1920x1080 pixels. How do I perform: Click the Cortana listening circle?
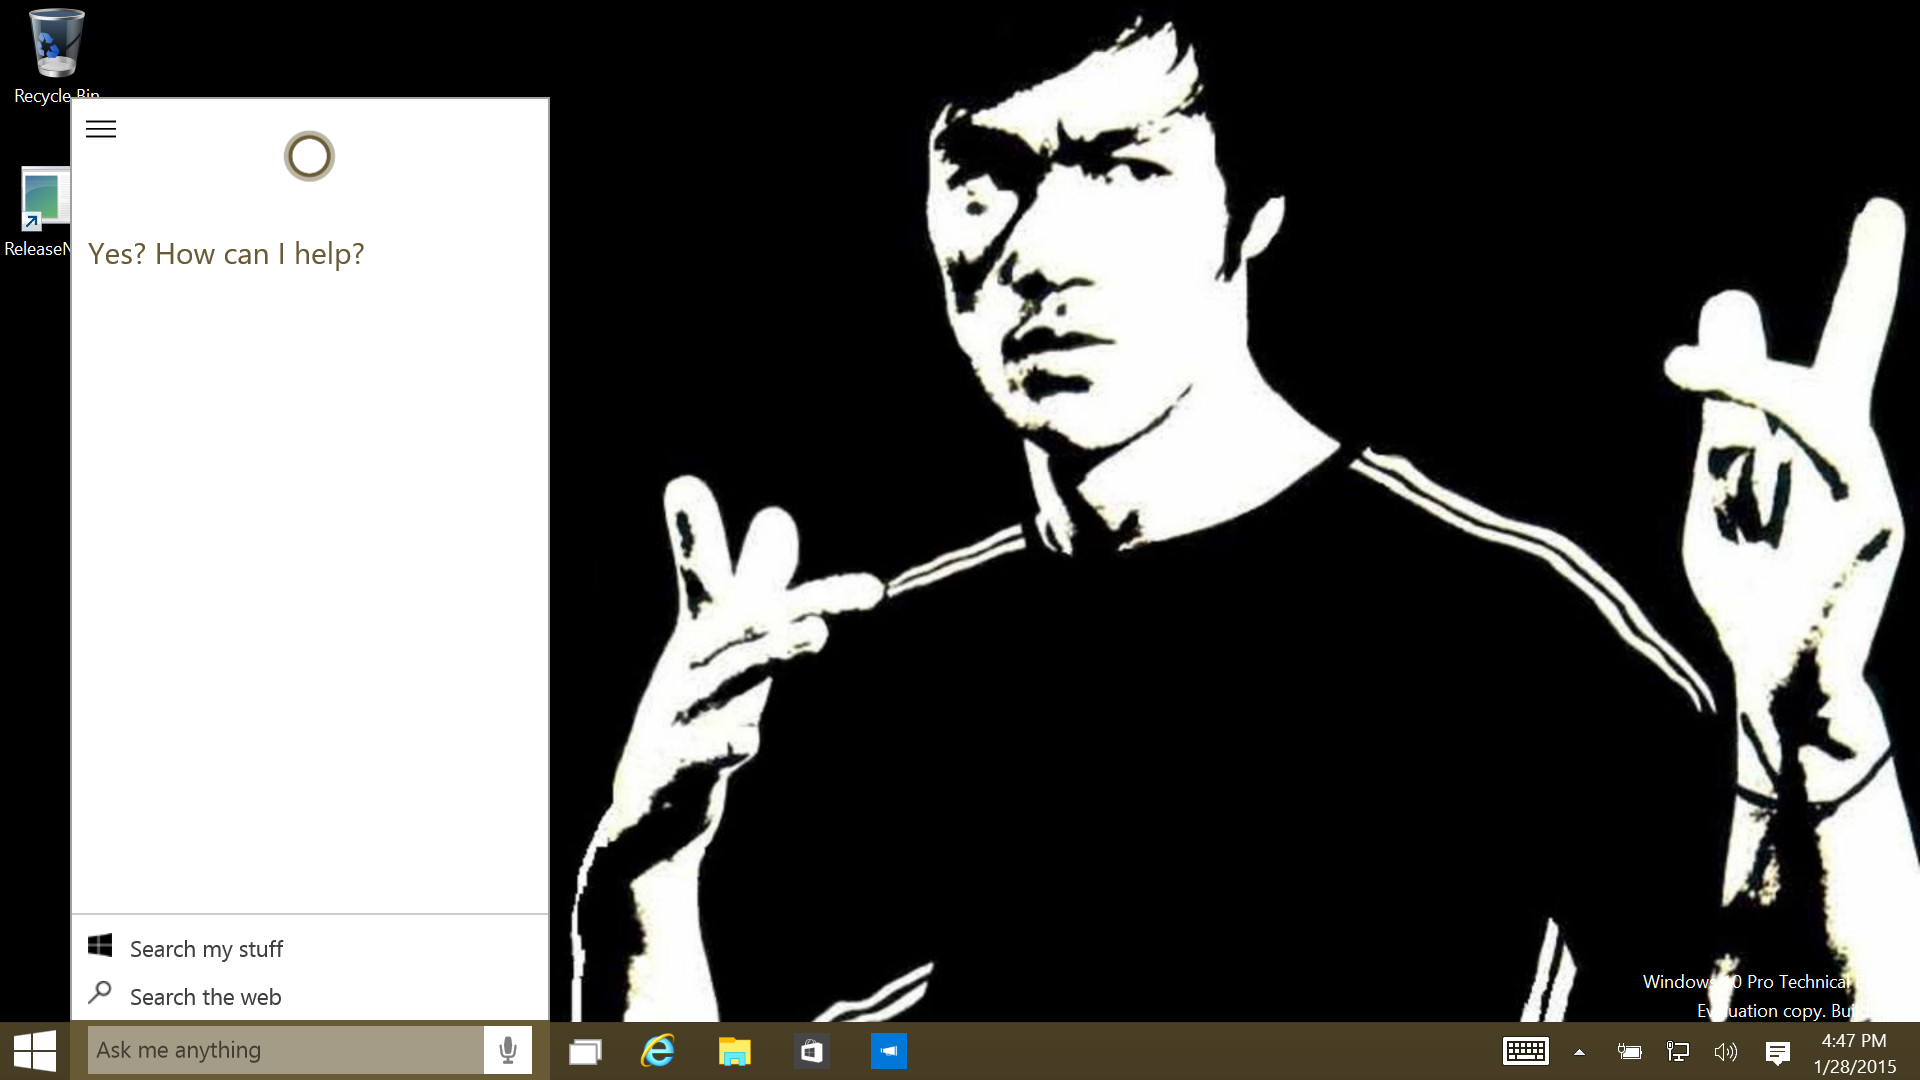(x=309, y=156)
